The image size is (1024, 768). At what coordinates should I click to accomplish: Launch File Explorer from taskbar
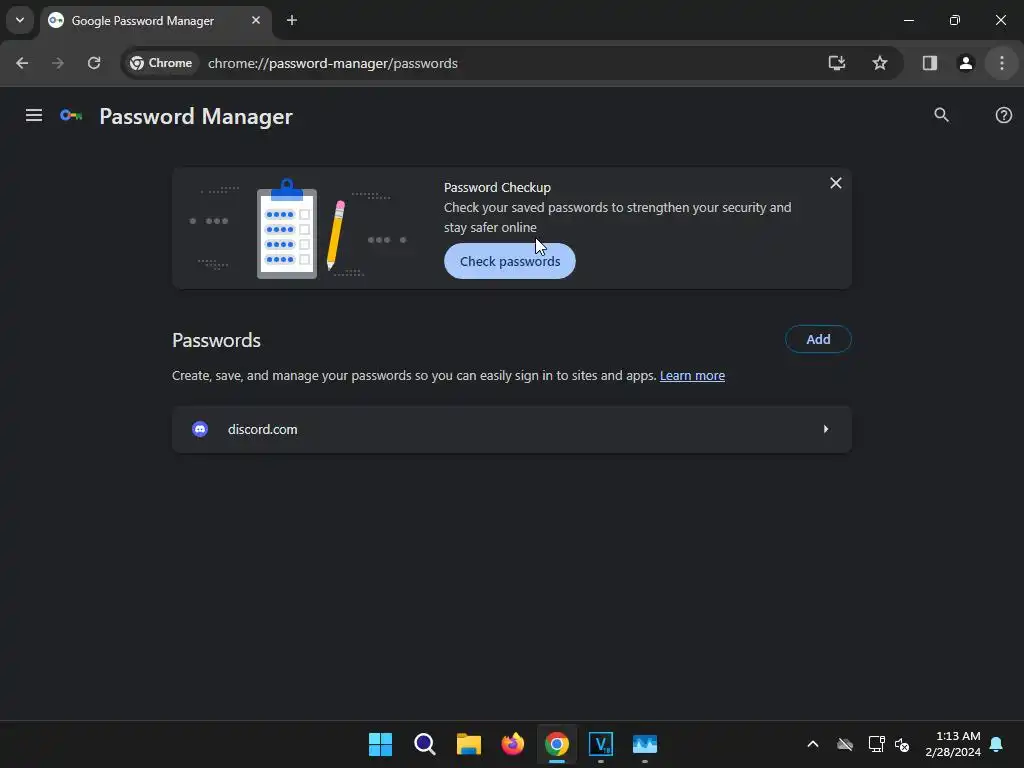[468, 744]
